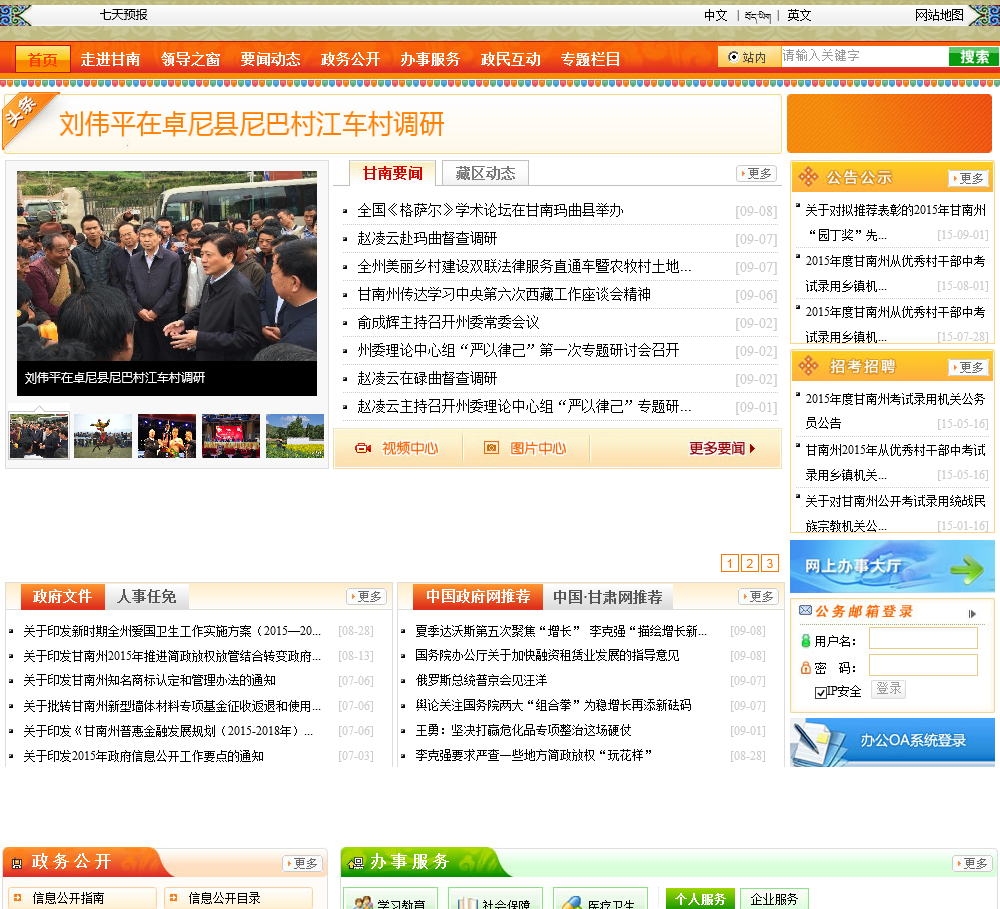Go to pagination page 1

(x=730, y=563)
